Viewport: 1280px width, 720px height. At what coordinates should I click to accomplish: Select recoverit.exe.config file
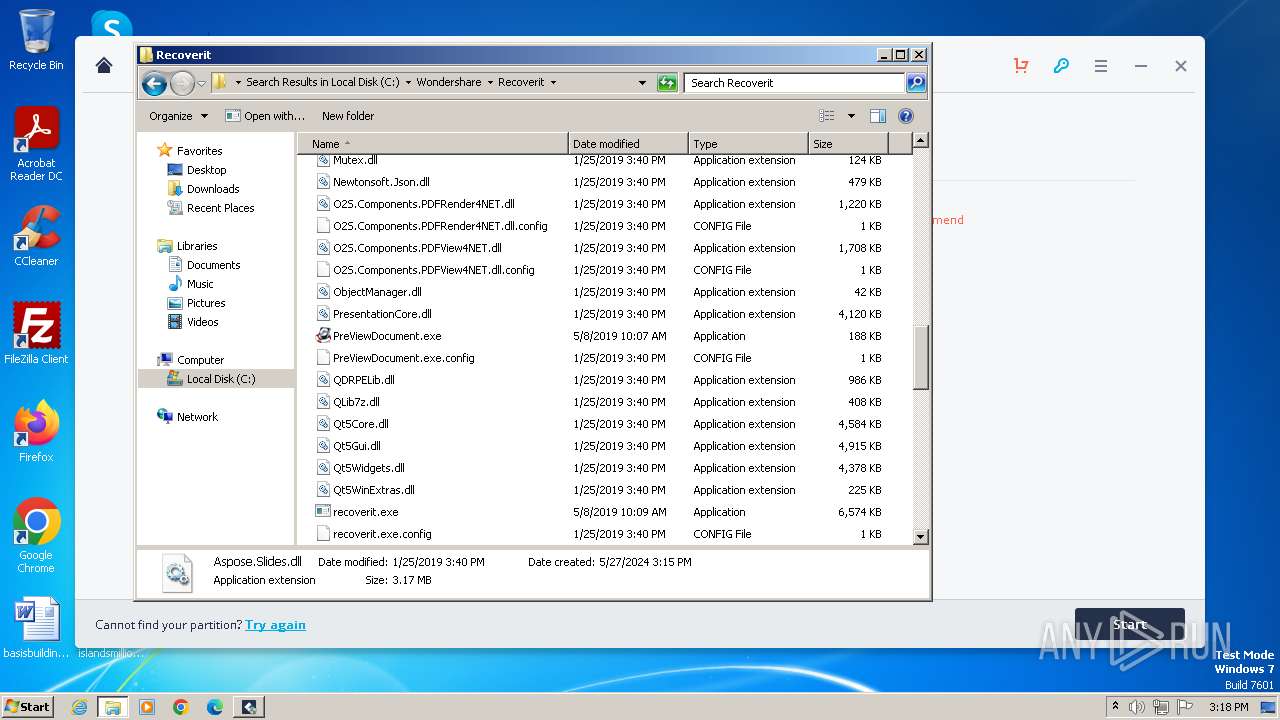tap(382, 534)
